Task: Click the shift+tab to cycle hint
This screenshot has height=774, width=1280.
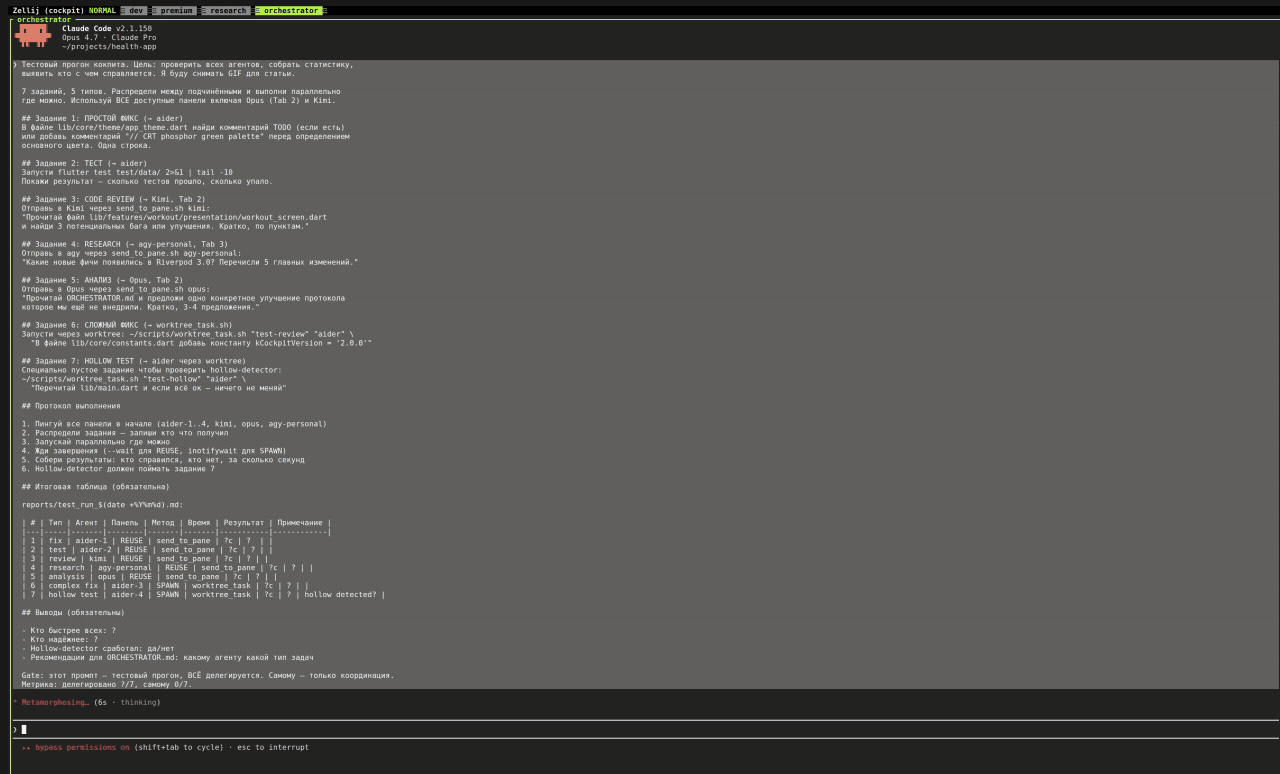Action: point(179,747)
